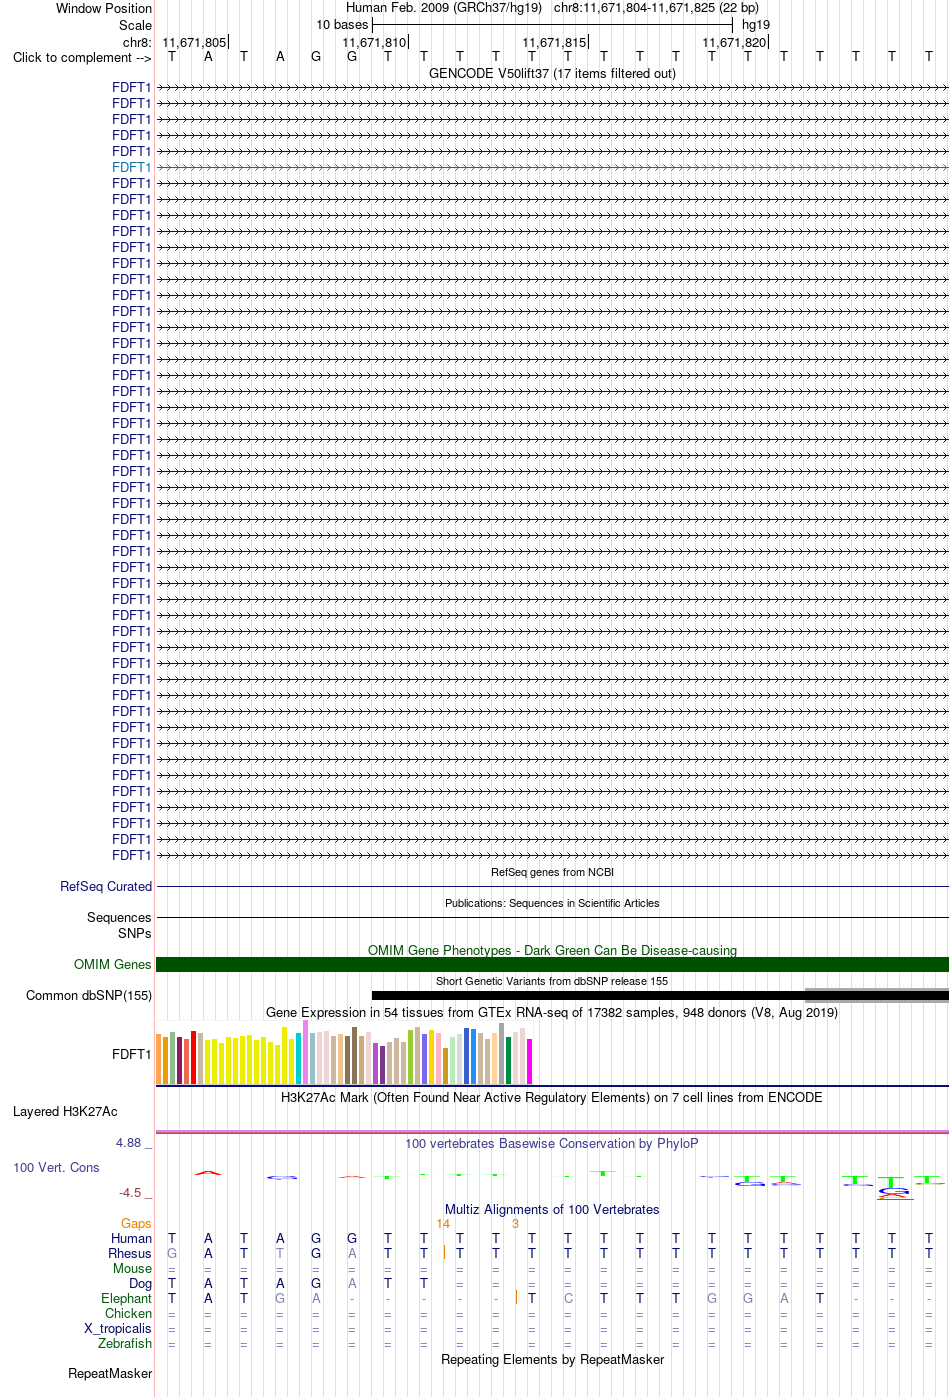Image resolution: width=950 pixels, height=1397 pixels.
Task: Click the light-blue highlighted FDFT1 transcript label
Action: coord(131,167)
